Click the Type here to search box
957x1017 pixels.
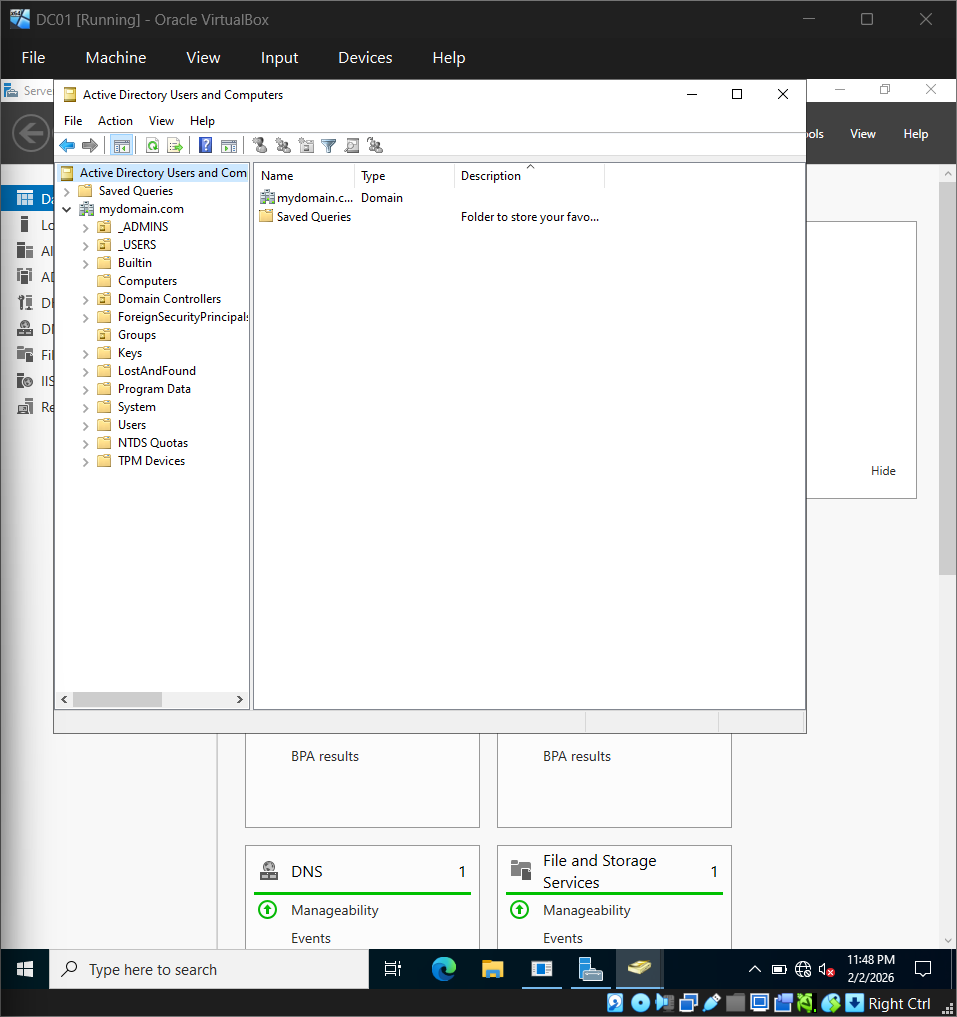point(209,969)
